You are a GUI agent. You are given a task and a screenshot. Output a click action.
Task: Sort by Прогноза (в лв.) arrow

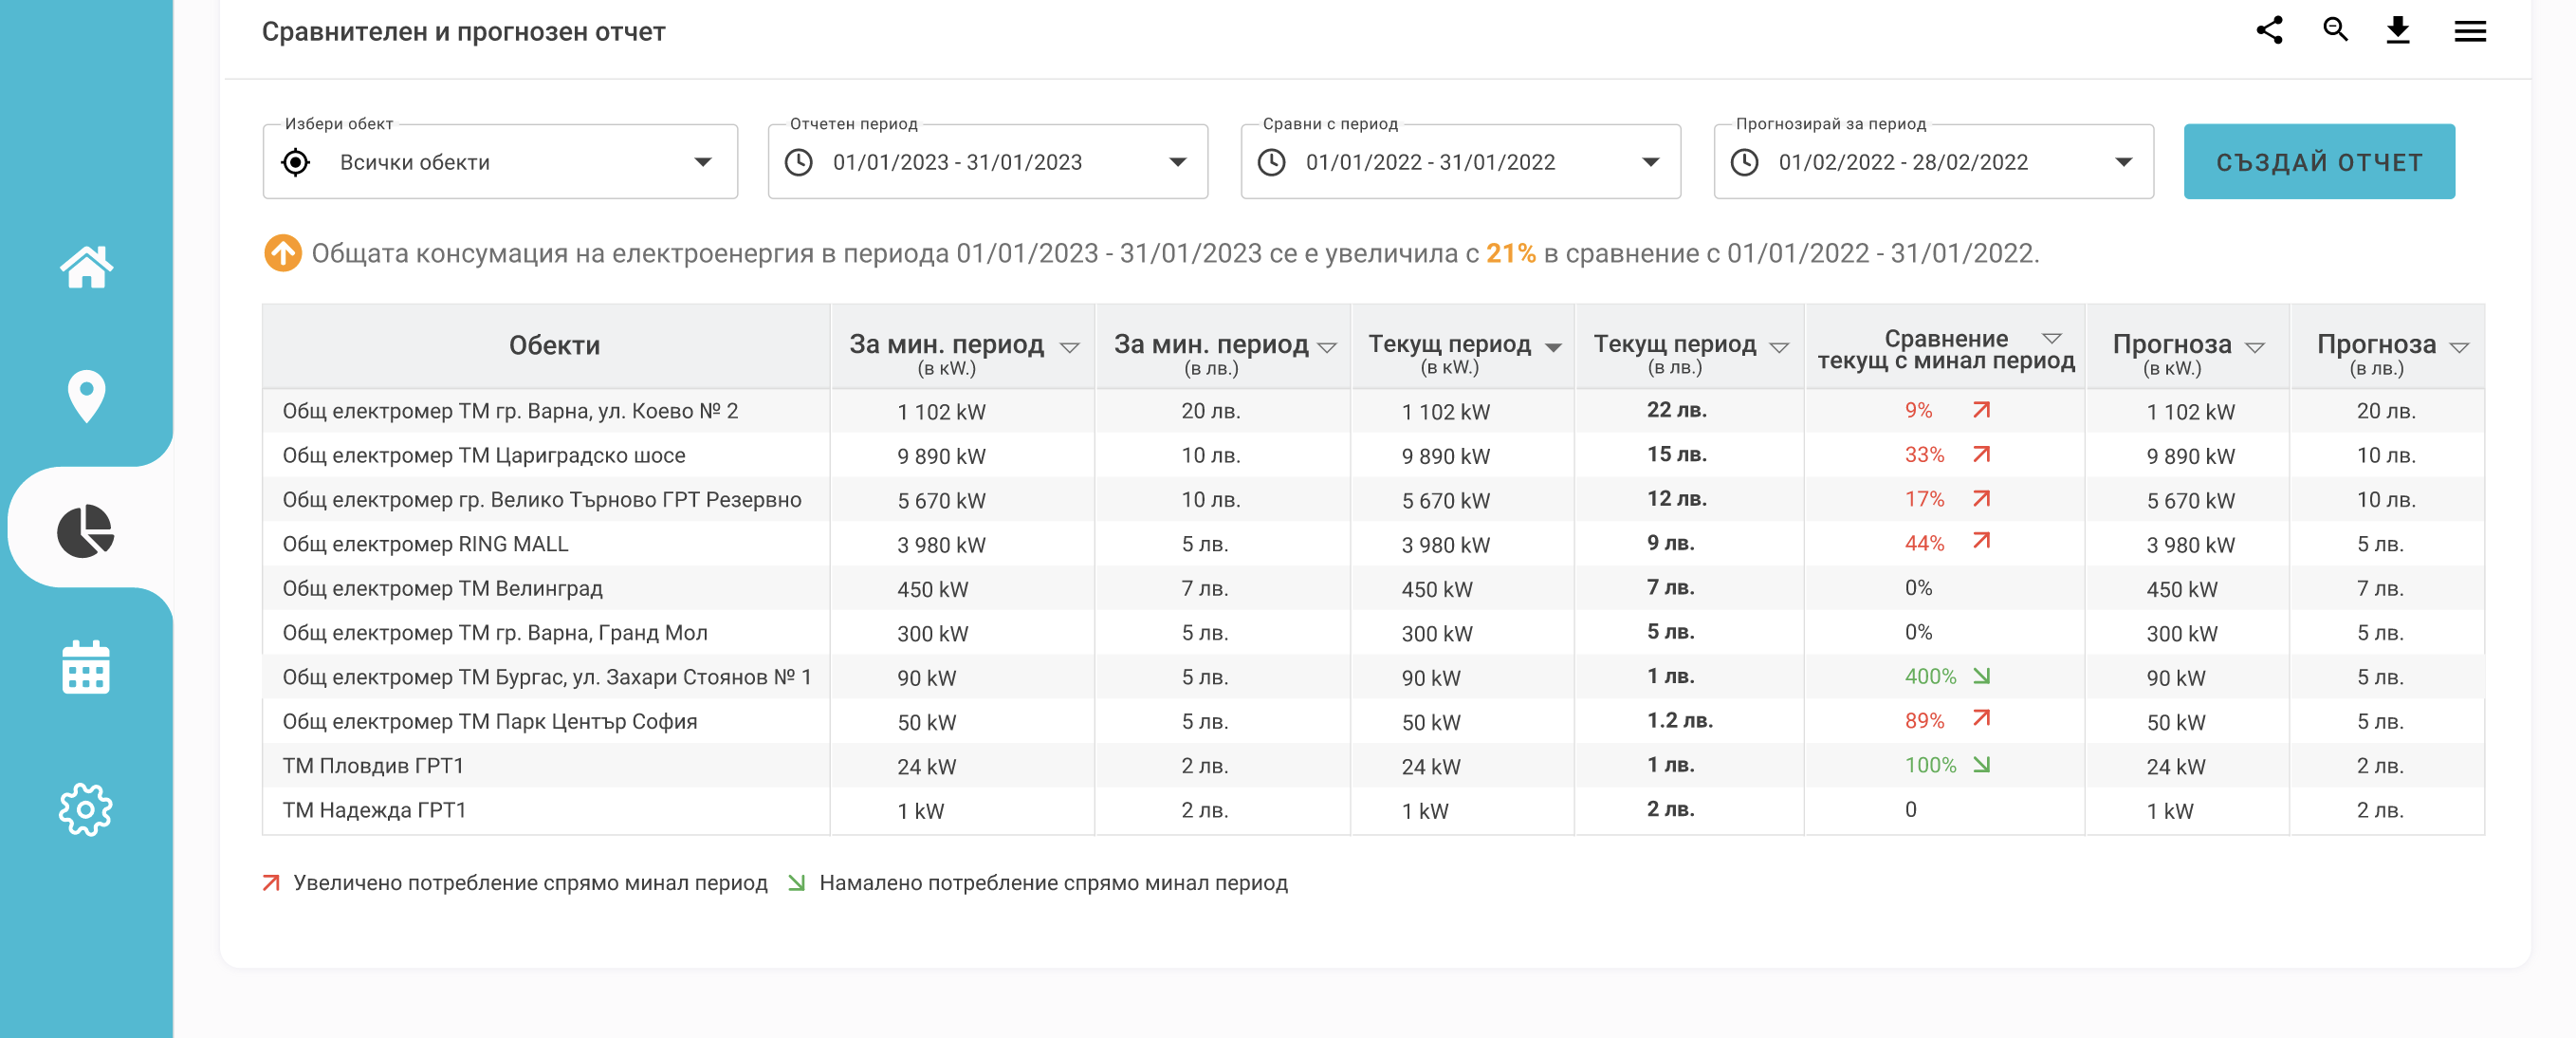pos(2460,347)
